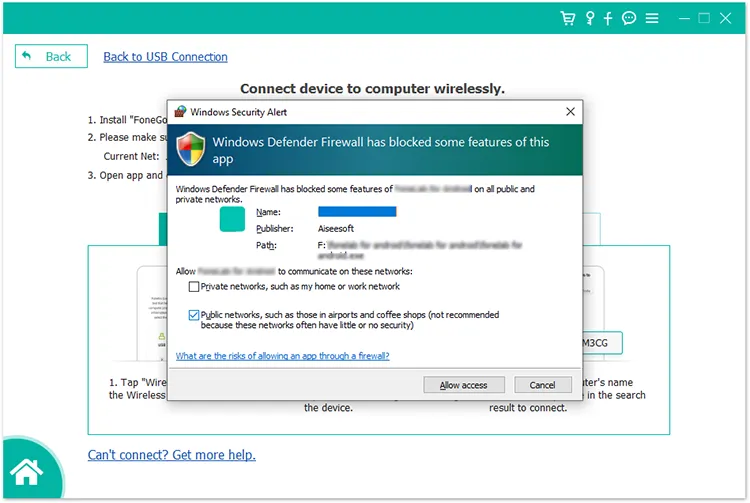Click Allow access button
This screenshot has width=750, height=503.
[463, 385]
